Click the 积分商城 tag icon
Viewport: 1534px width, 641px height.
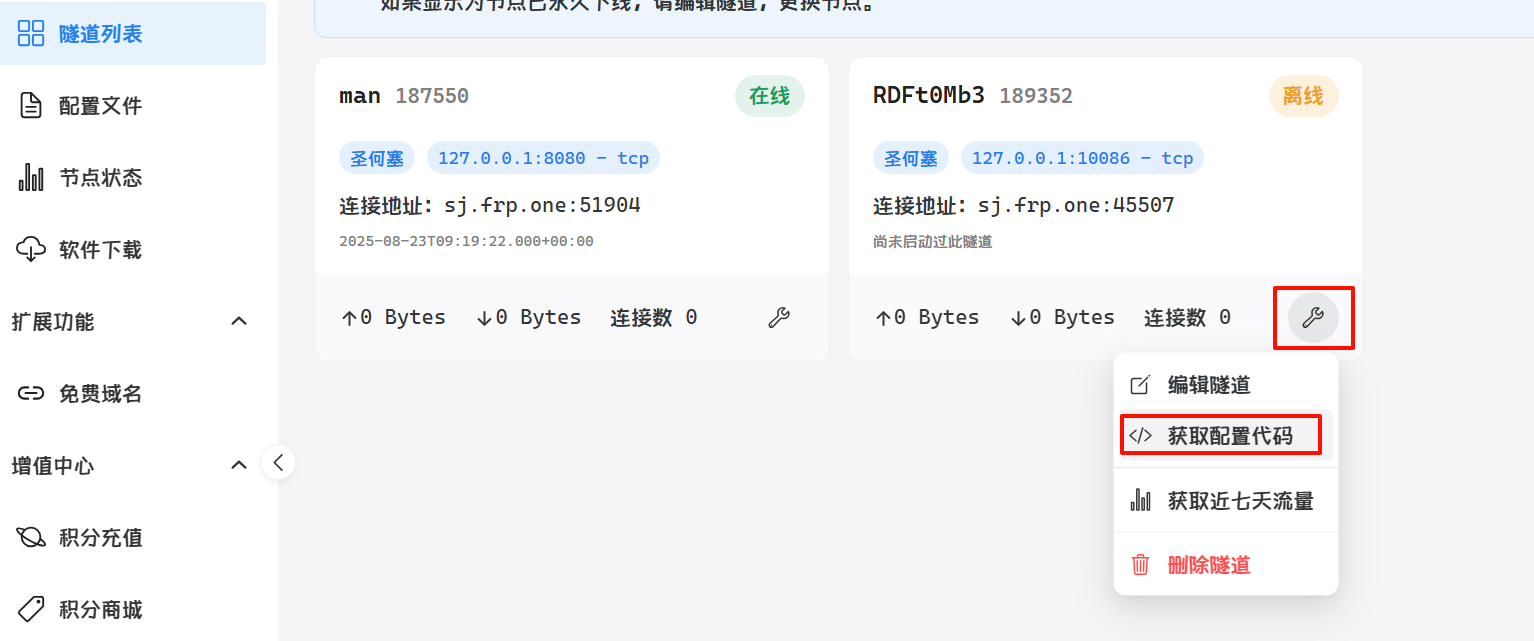(x=31, y=609)
